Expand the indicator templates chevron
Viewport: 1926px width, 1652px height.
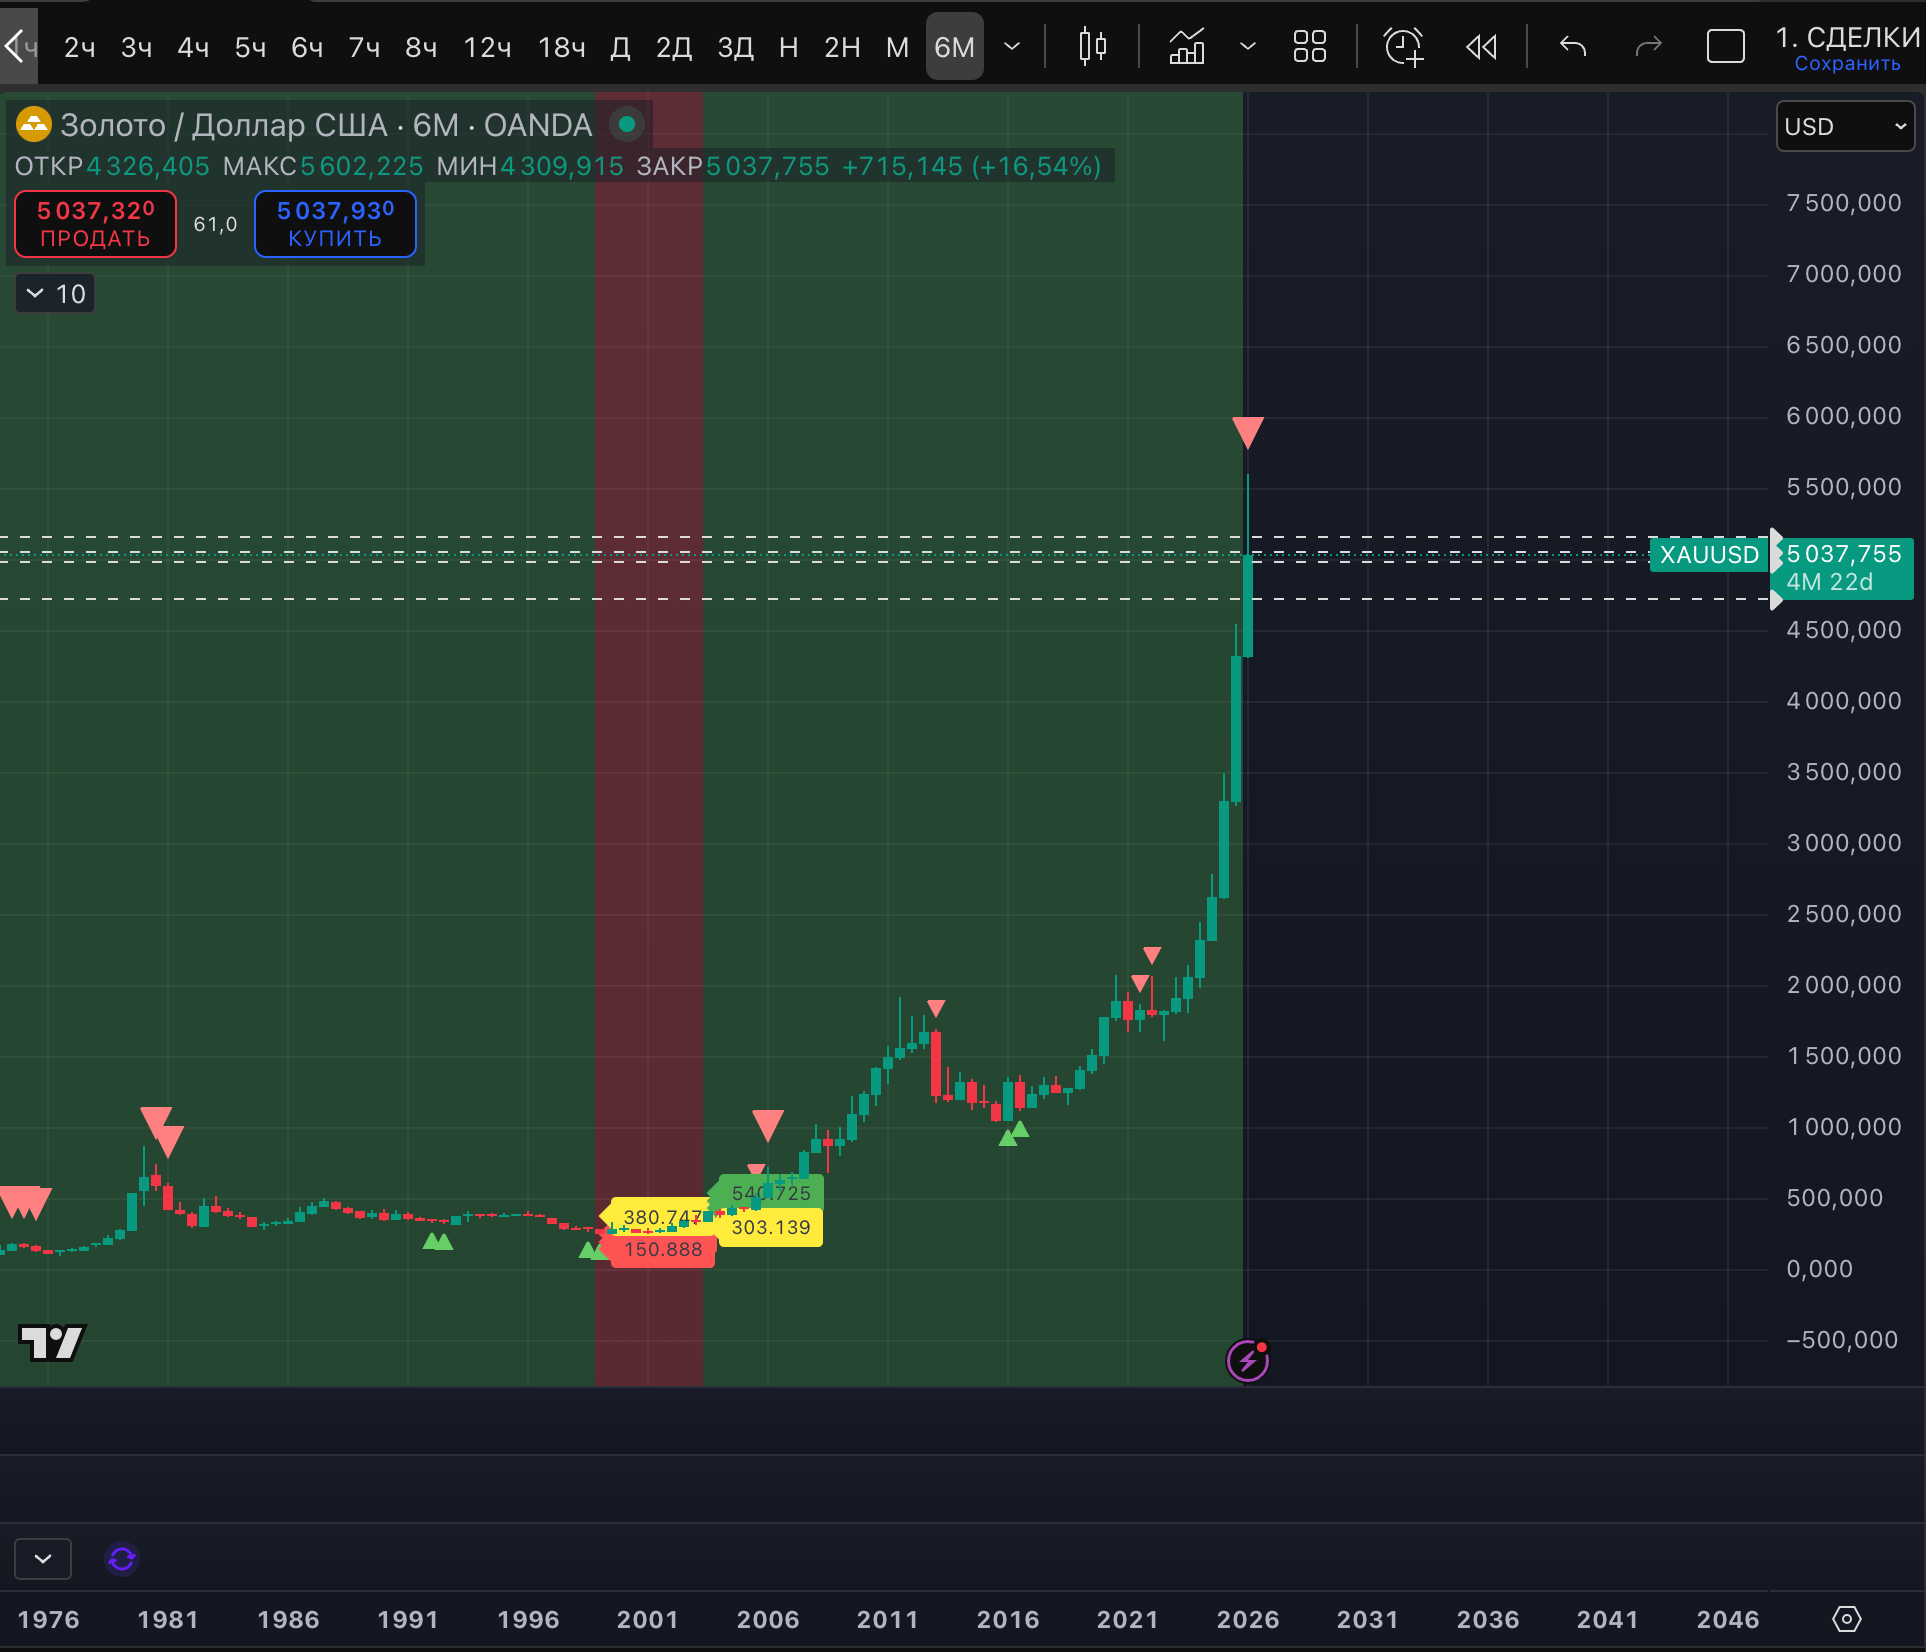1247,47
